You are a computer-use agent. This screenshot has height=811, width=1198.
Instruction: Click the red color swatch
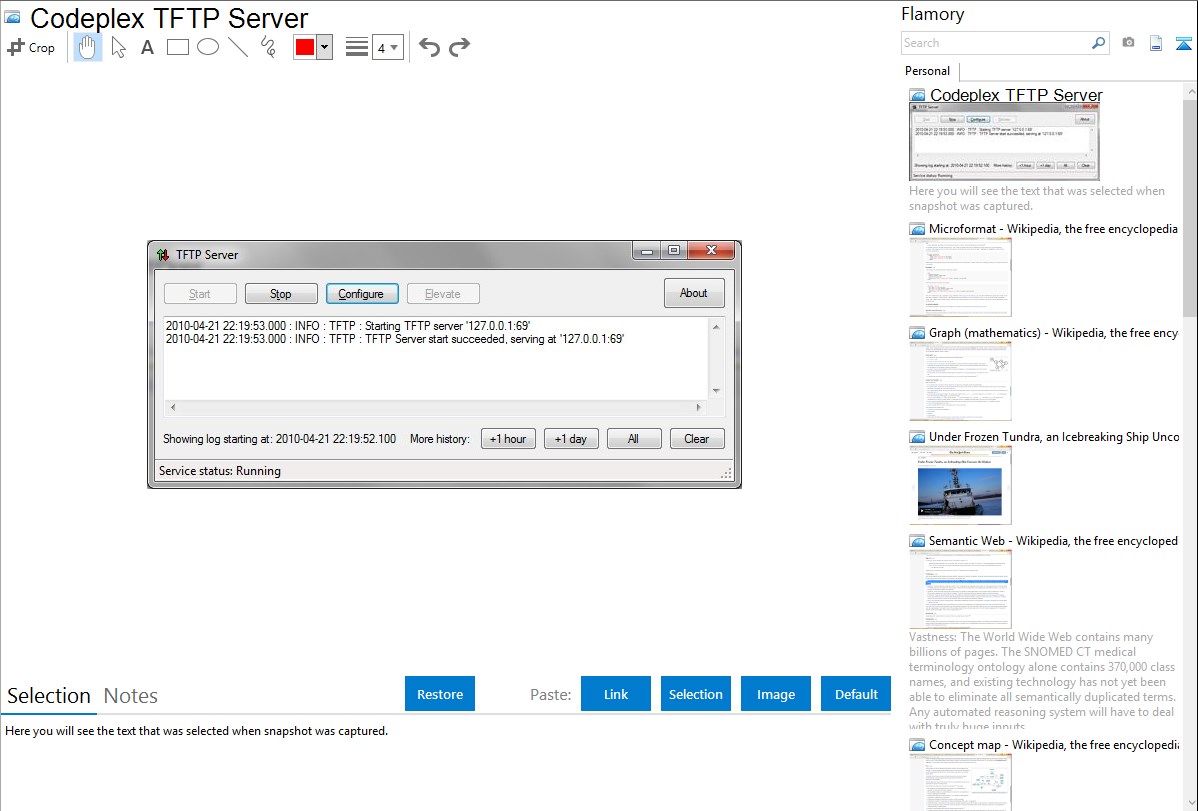(305, 47)
